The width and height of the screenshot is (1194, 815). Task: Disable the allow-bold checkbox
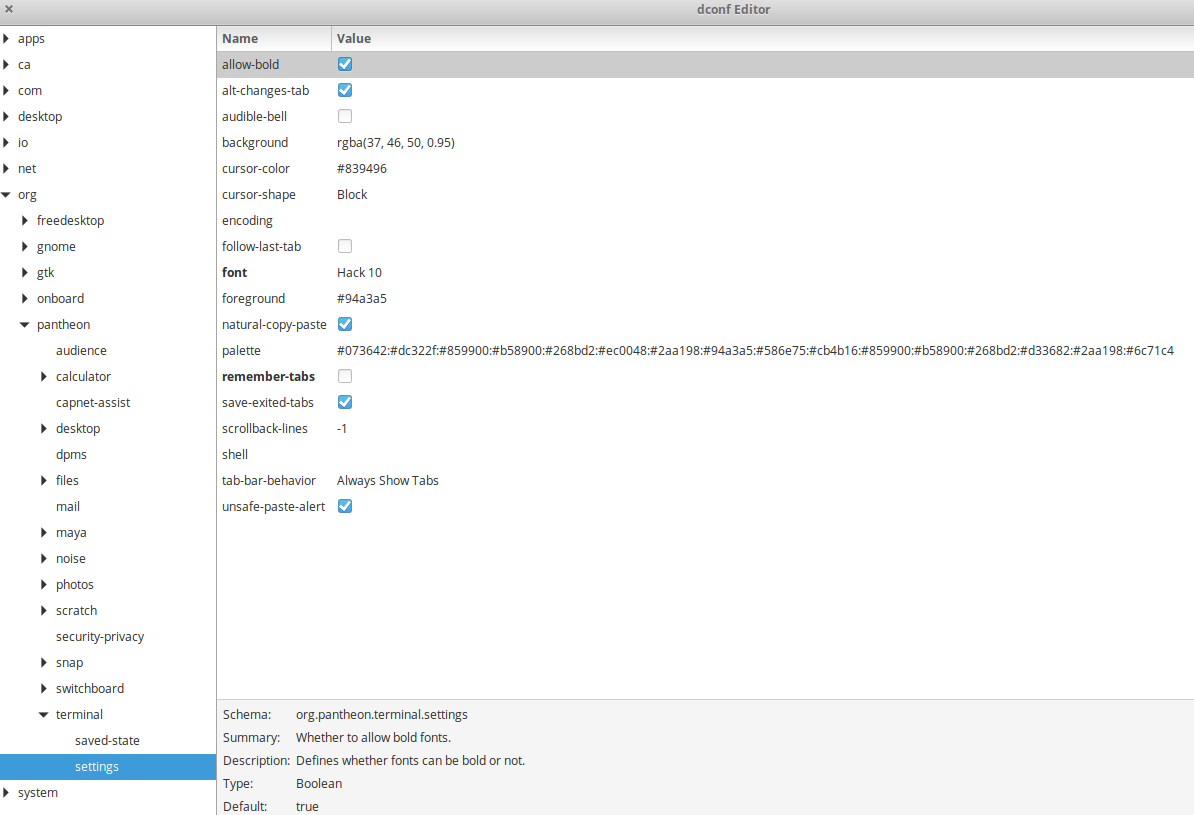(x=344, y=63)
